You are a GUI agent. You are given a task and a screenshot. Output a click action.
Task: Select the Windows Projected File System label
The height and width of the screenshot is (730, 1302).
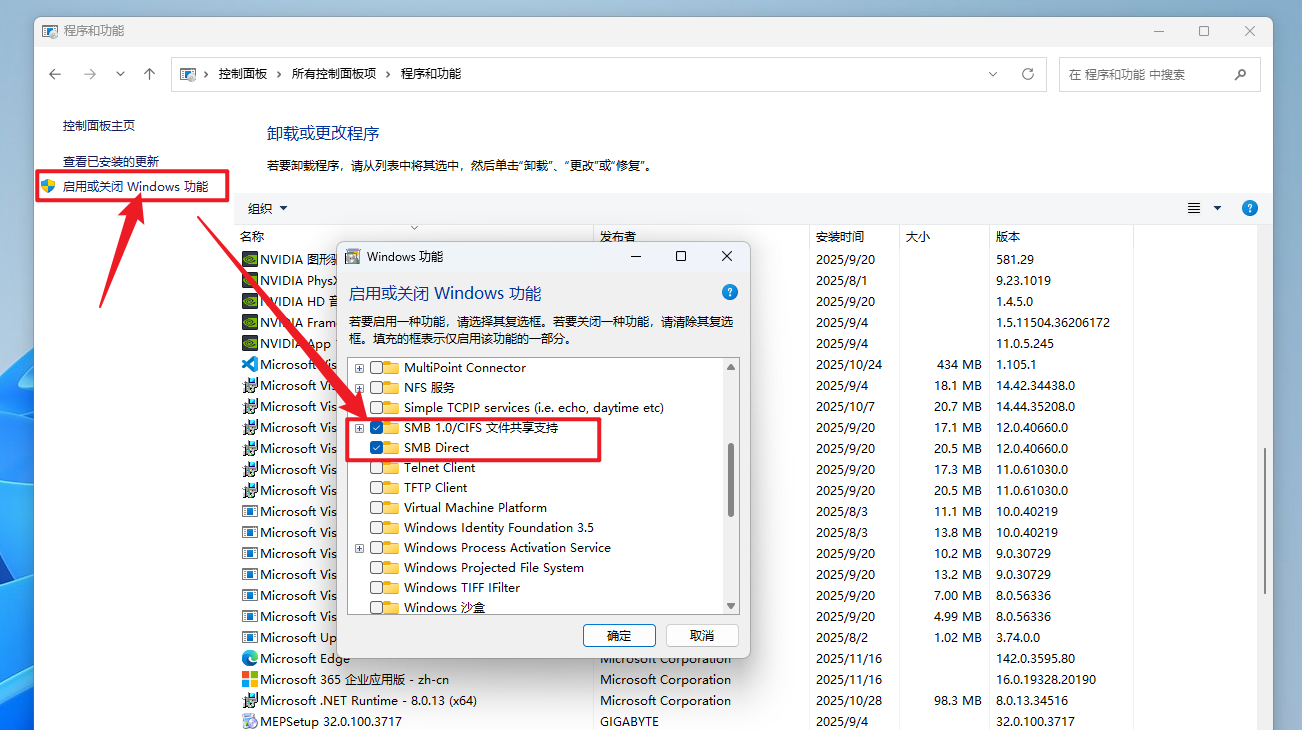coord(494,567)
